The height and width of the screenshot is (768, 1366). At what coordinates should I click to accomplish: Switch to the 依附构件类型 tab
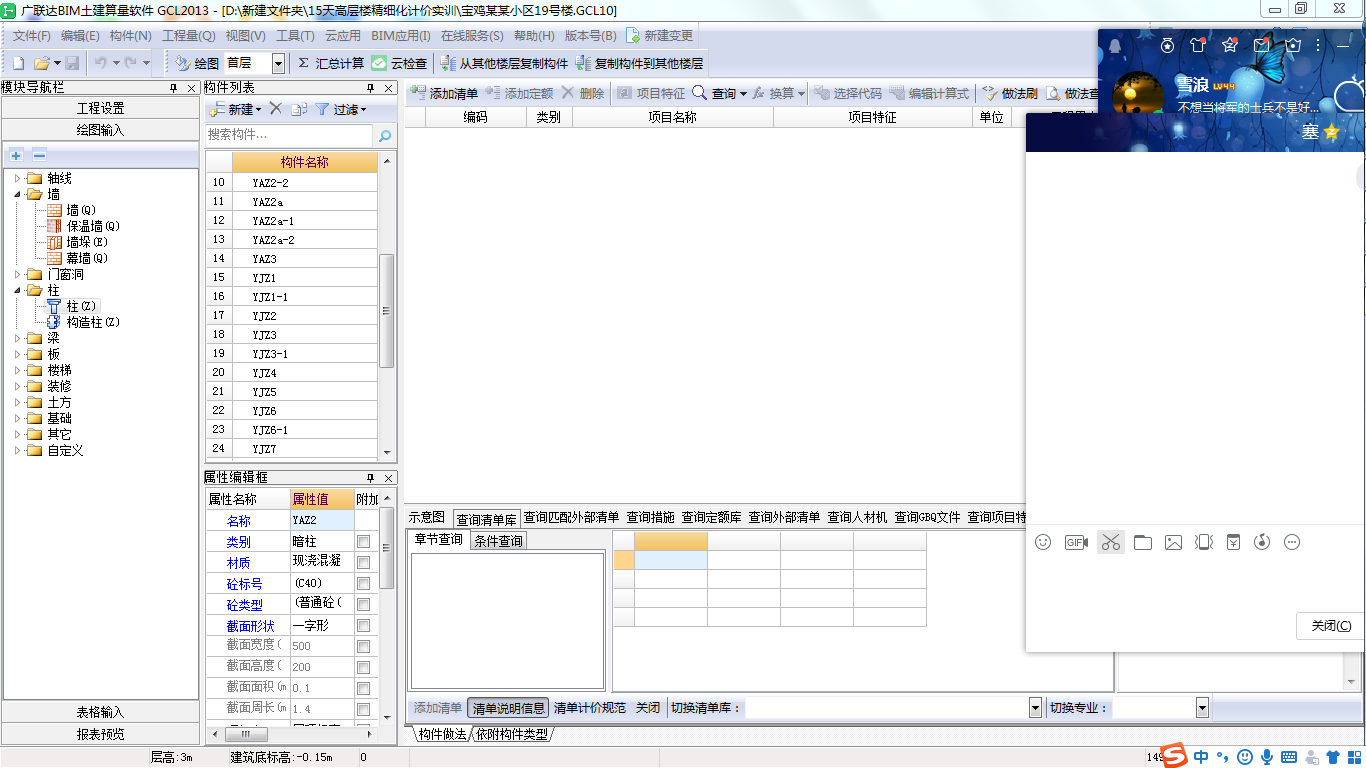pos(512,734)
